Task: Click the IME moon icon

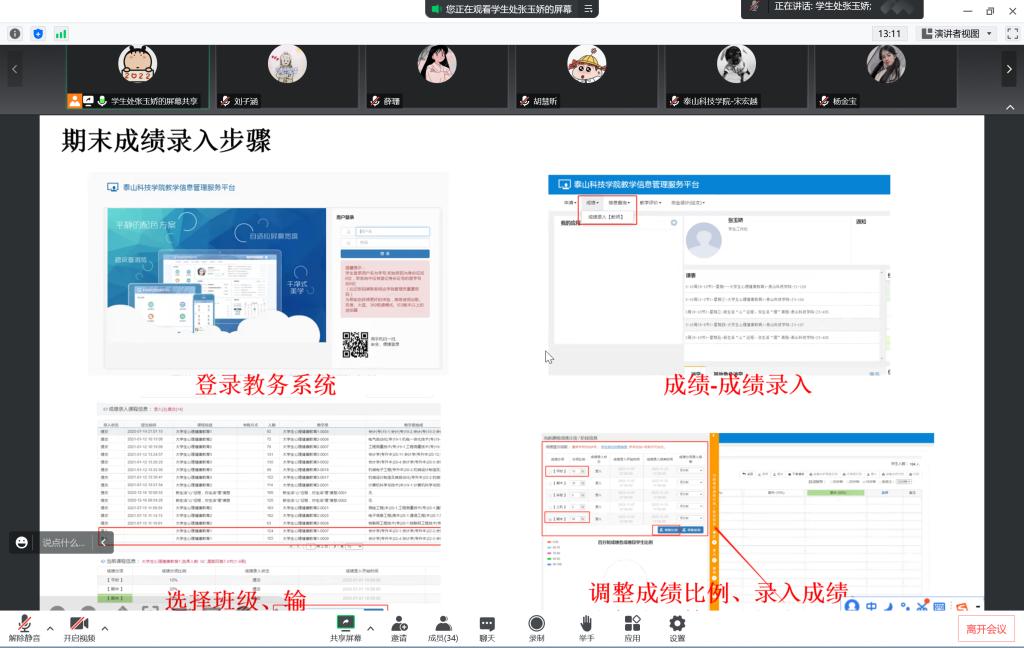Action: click(x=888, y=607)
